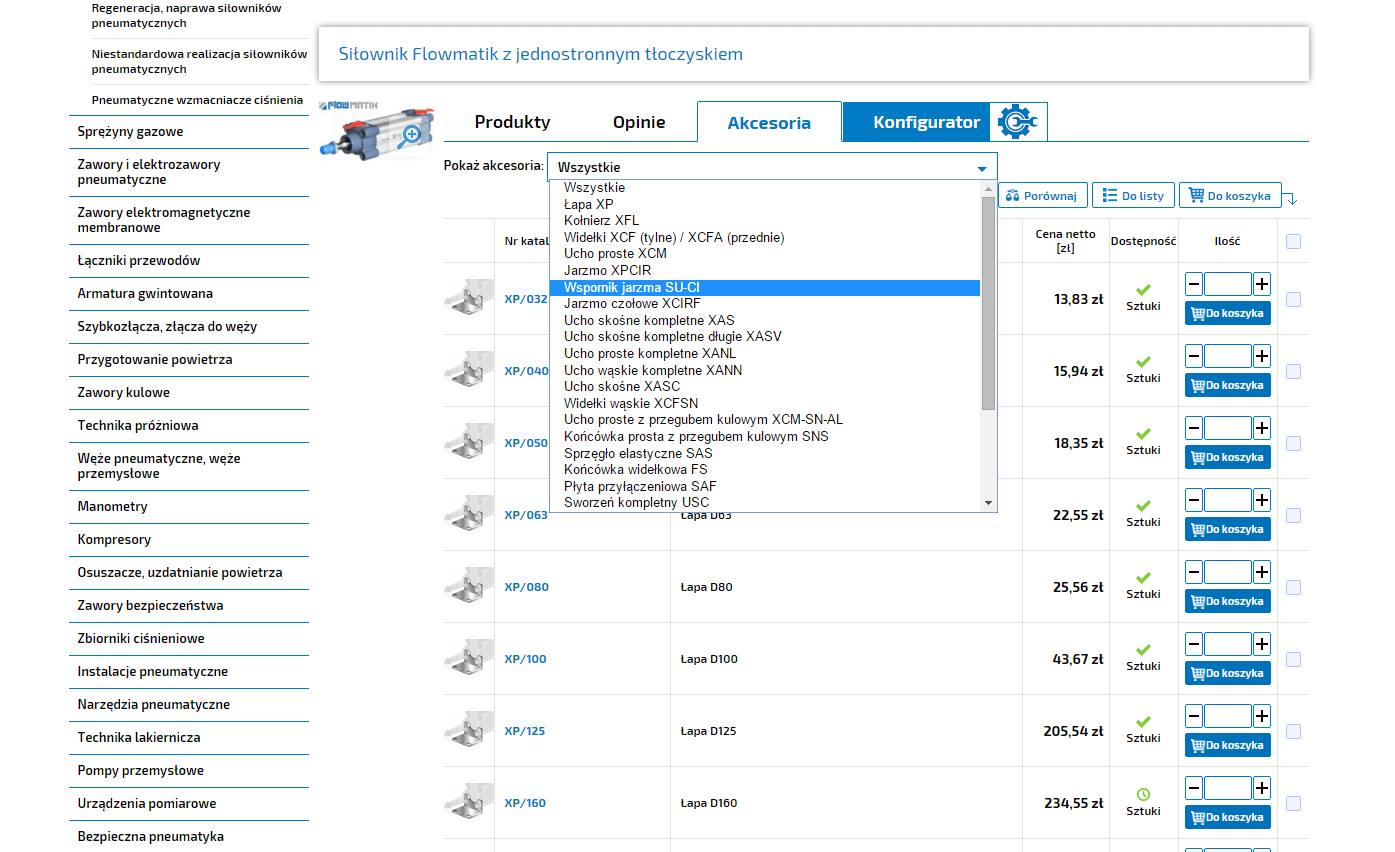Screen dimensions: 1395x852
Task: Tick checkbox for Łapa D100 row
Action: pyautogui.click(x=1293, y=659)
